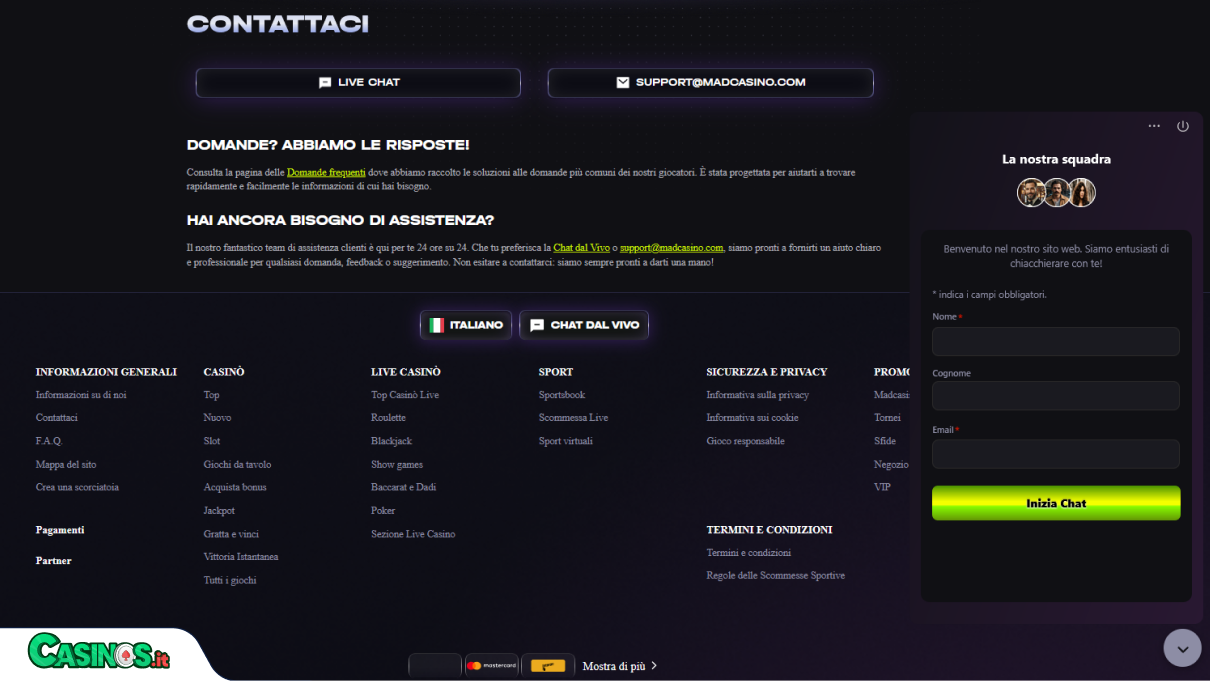This screenshot has height=681, width=1210.
Task: Open Top Casinò Live link
Action: tap(405, 395)
